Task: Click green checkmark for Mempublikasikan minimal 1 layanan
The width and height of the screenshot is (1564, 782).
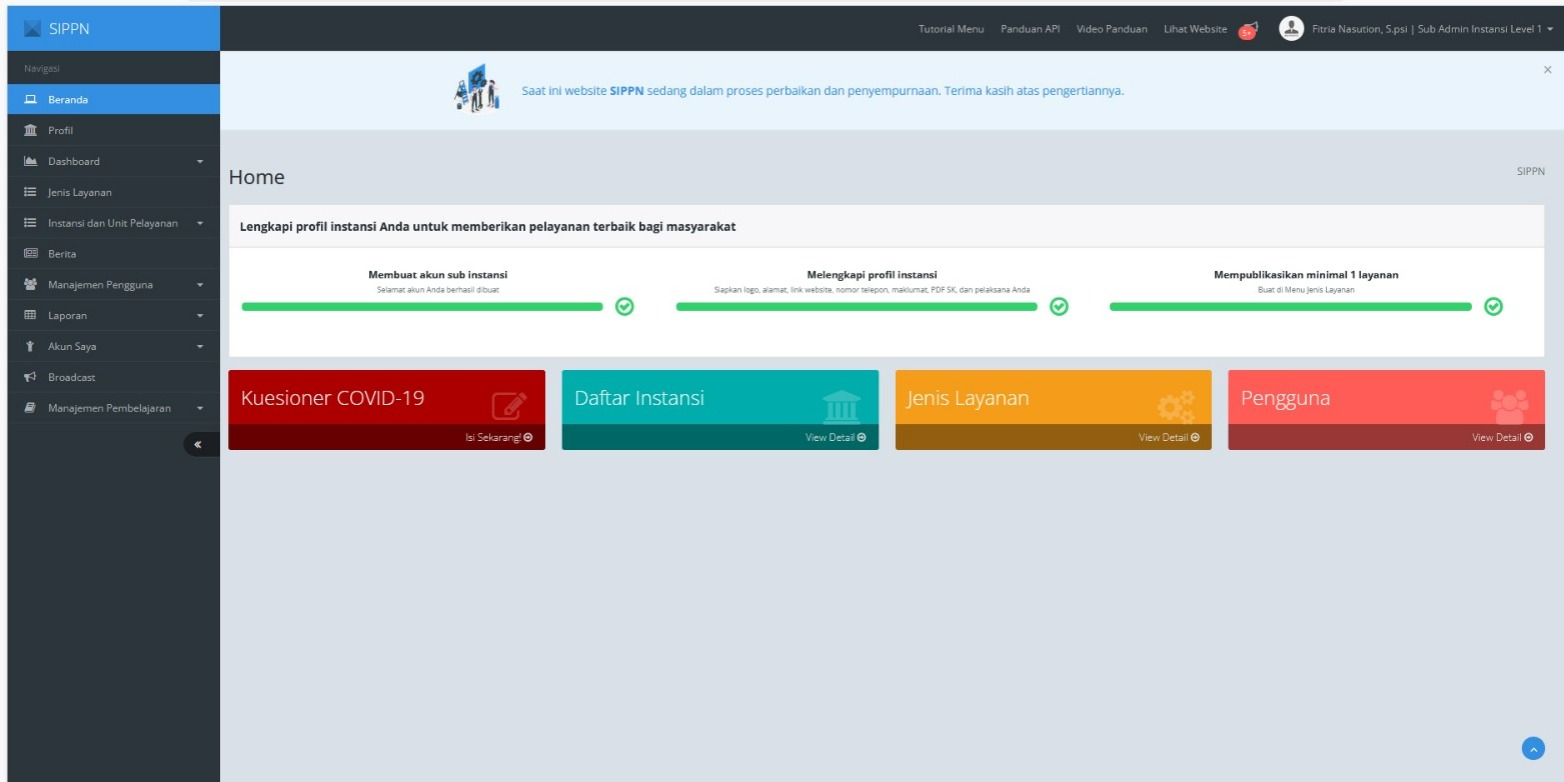Action: tap(1493, 307)
